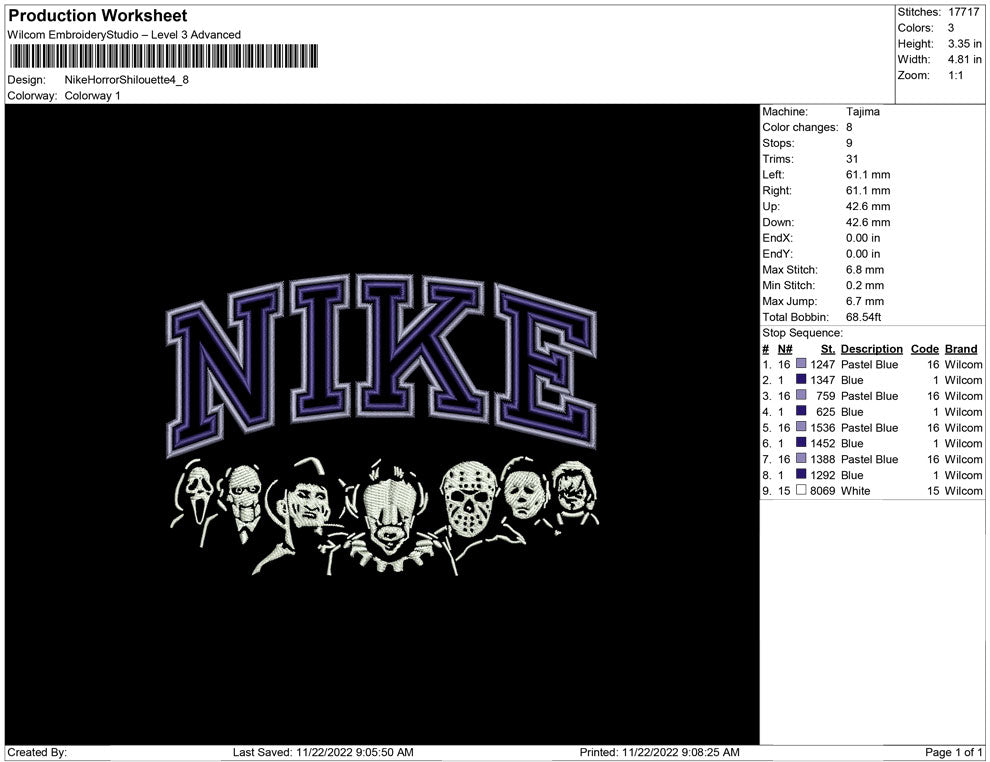The height and width of the screenshot is (762, 990).
Task: Click the Page 1 of 1 footer text
Action: click(954, 752)
